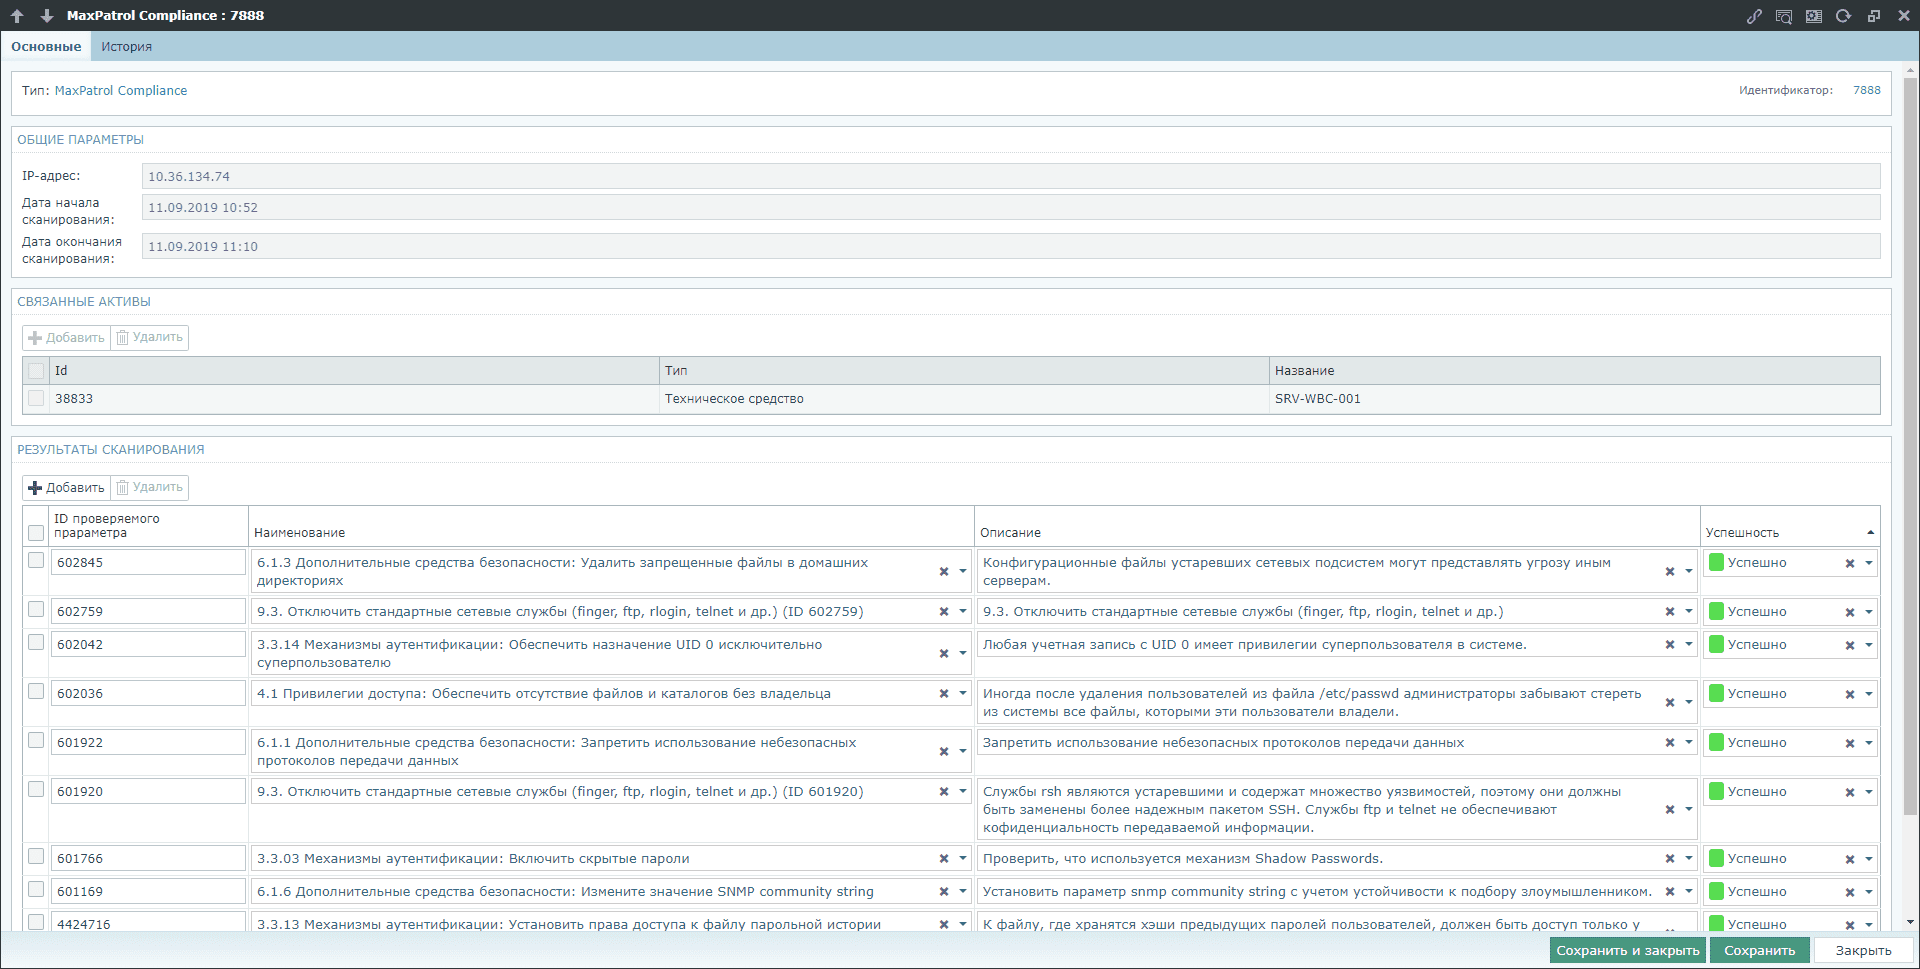This screenshot has height=969, width=1920.
Task: Expand the name dropdown in row 601922
Action: (x=963, y=752)
